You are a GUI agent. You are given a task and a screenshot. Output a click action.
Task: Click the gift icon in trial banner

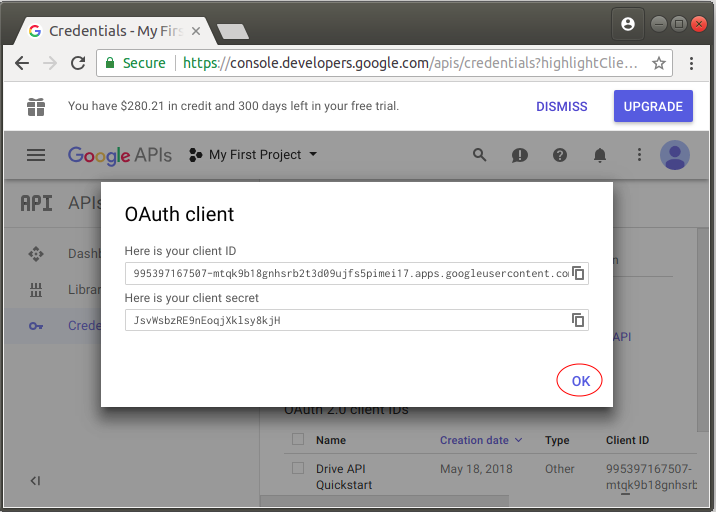(x=36, y=107)
